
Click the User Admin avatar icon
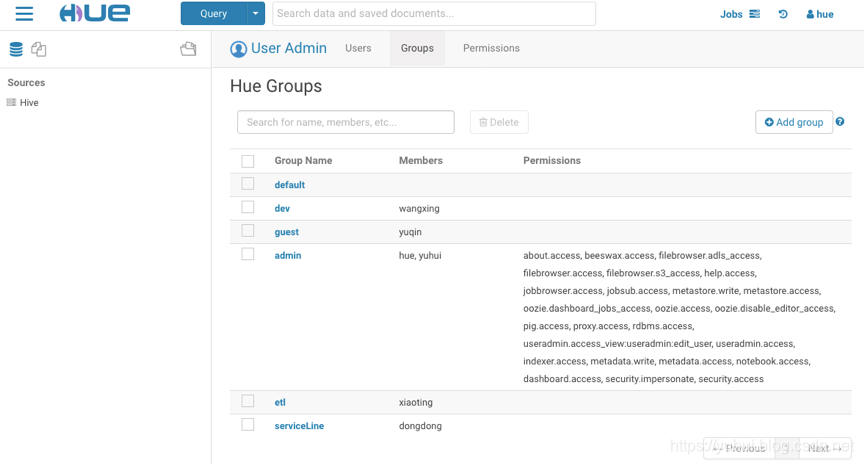(238, 49)
